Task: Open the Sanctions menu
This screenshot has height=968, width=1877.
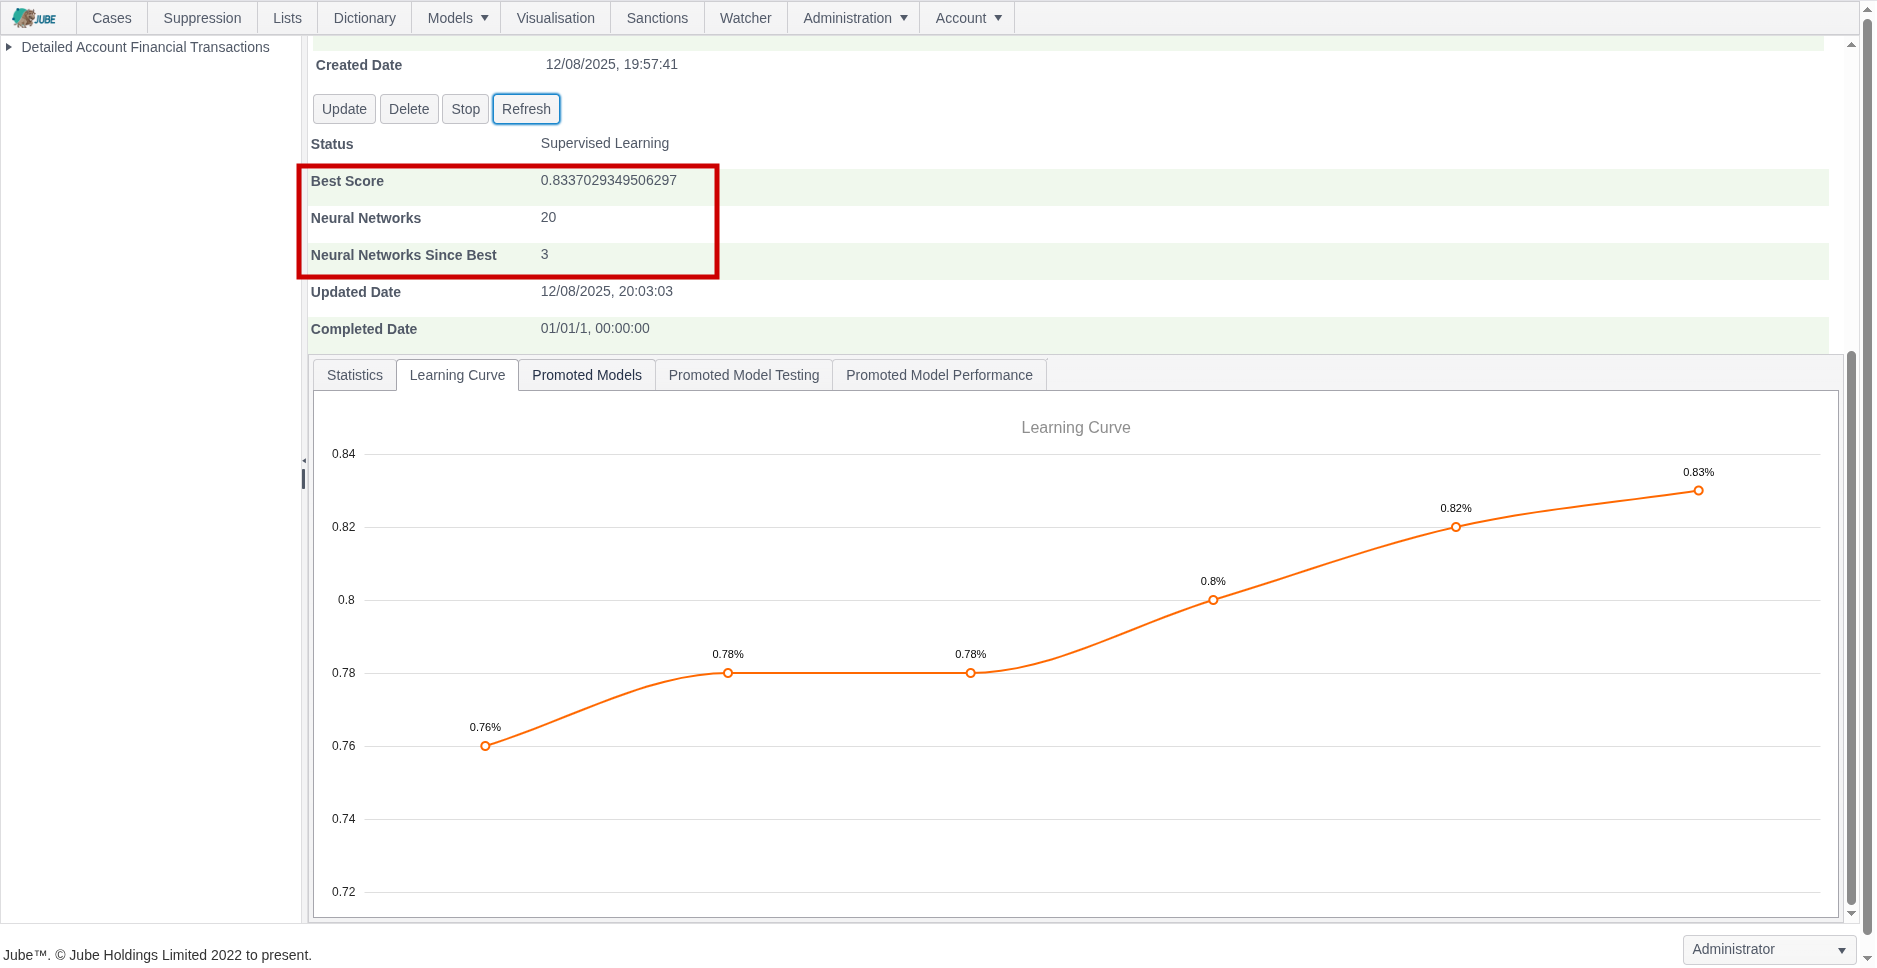Action: pyautogui.click(x=657, y=18)
